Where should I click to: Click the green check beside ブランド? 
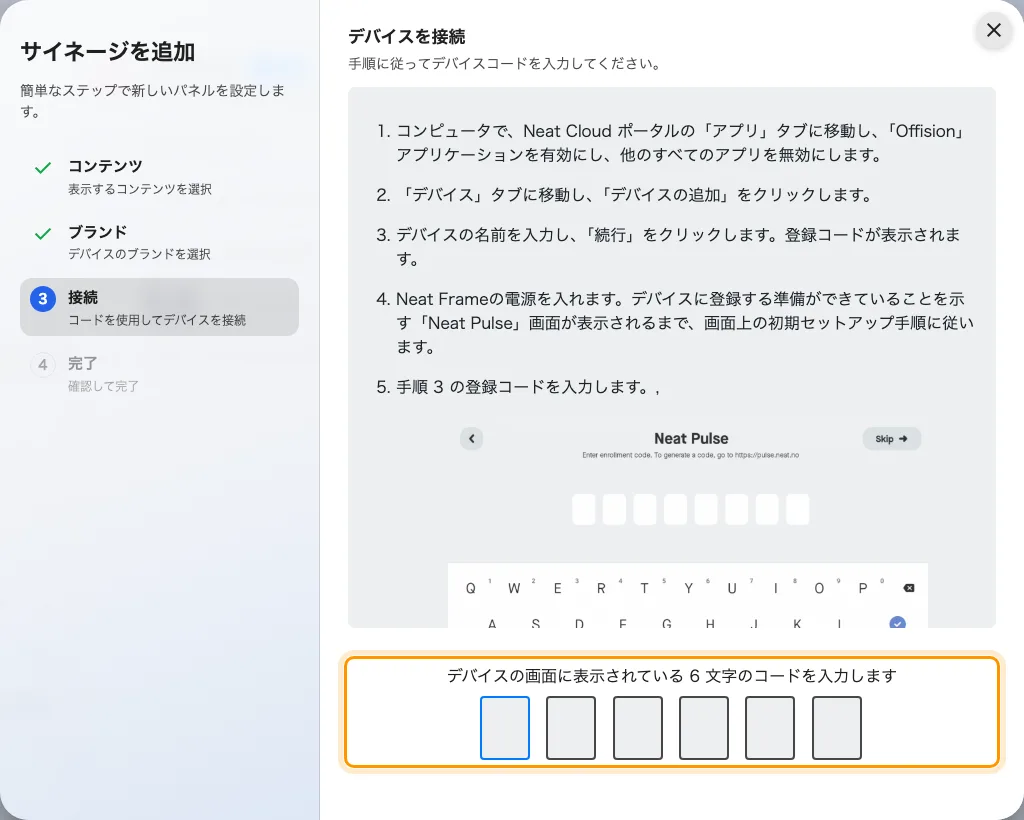click(x=43, y=234)
